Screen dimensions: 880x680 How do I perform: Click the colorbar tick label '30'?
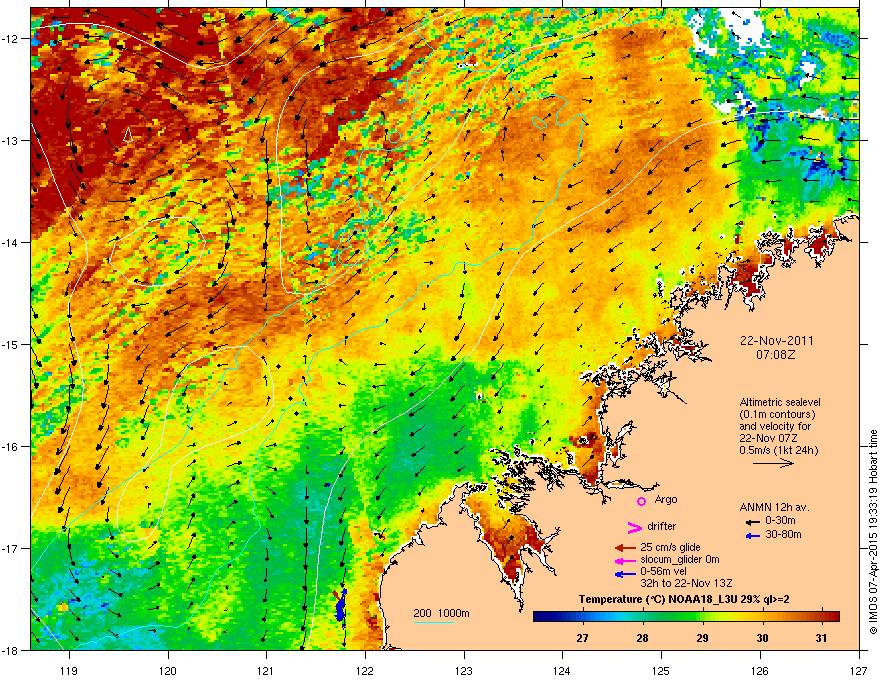click(x=762, y=638)
